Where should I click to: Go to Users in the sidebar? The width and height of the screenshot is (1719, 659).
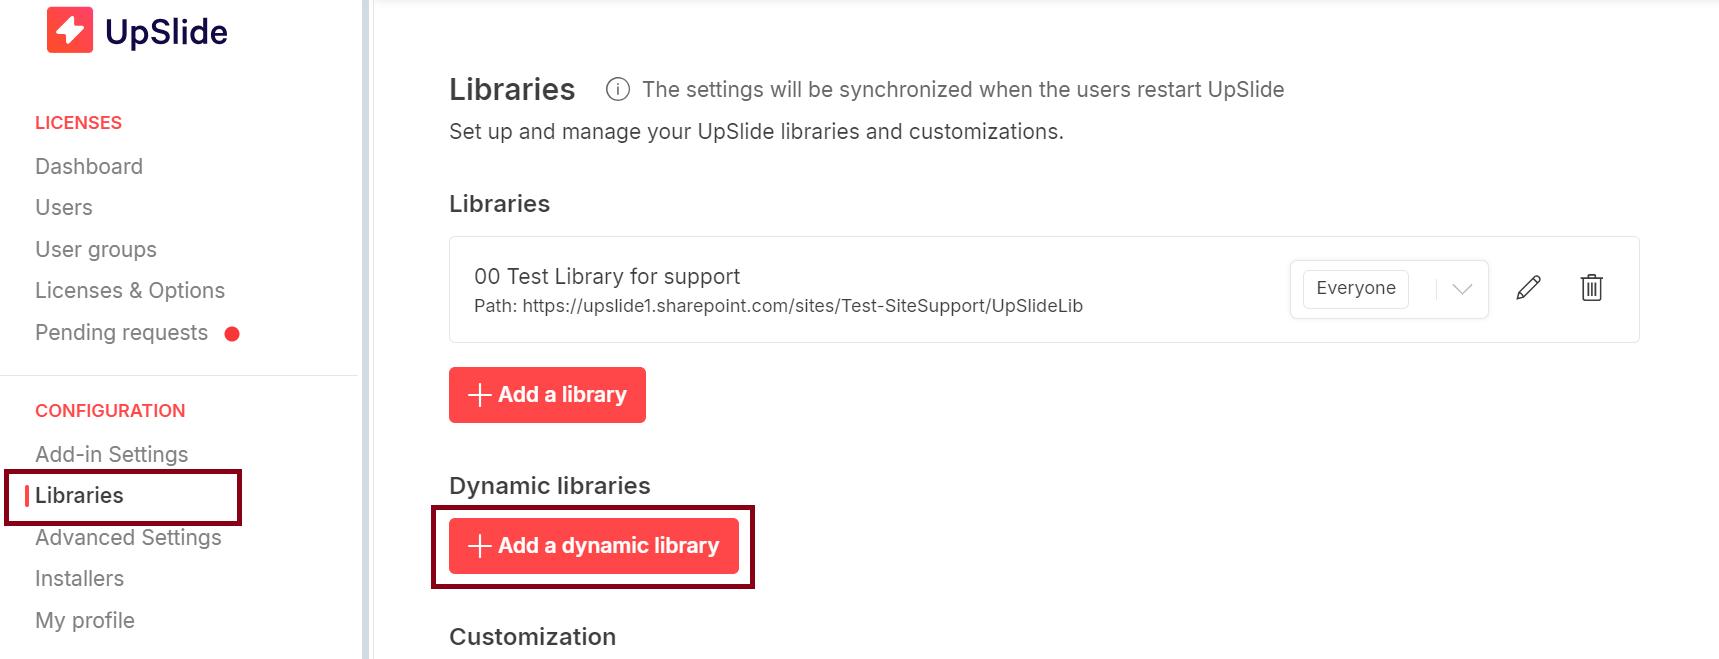(x=64, y=207)
